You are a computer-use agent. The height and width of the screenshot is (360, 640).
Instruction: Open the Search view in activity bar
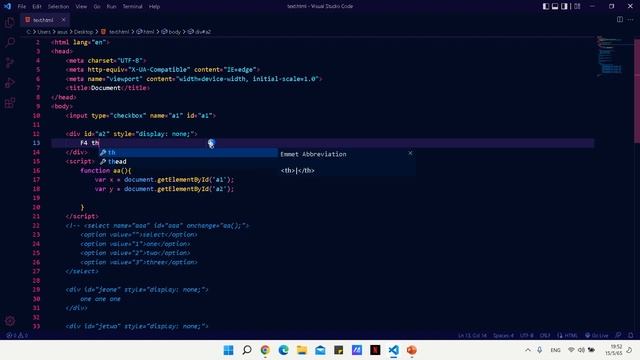tap(10, 42)
